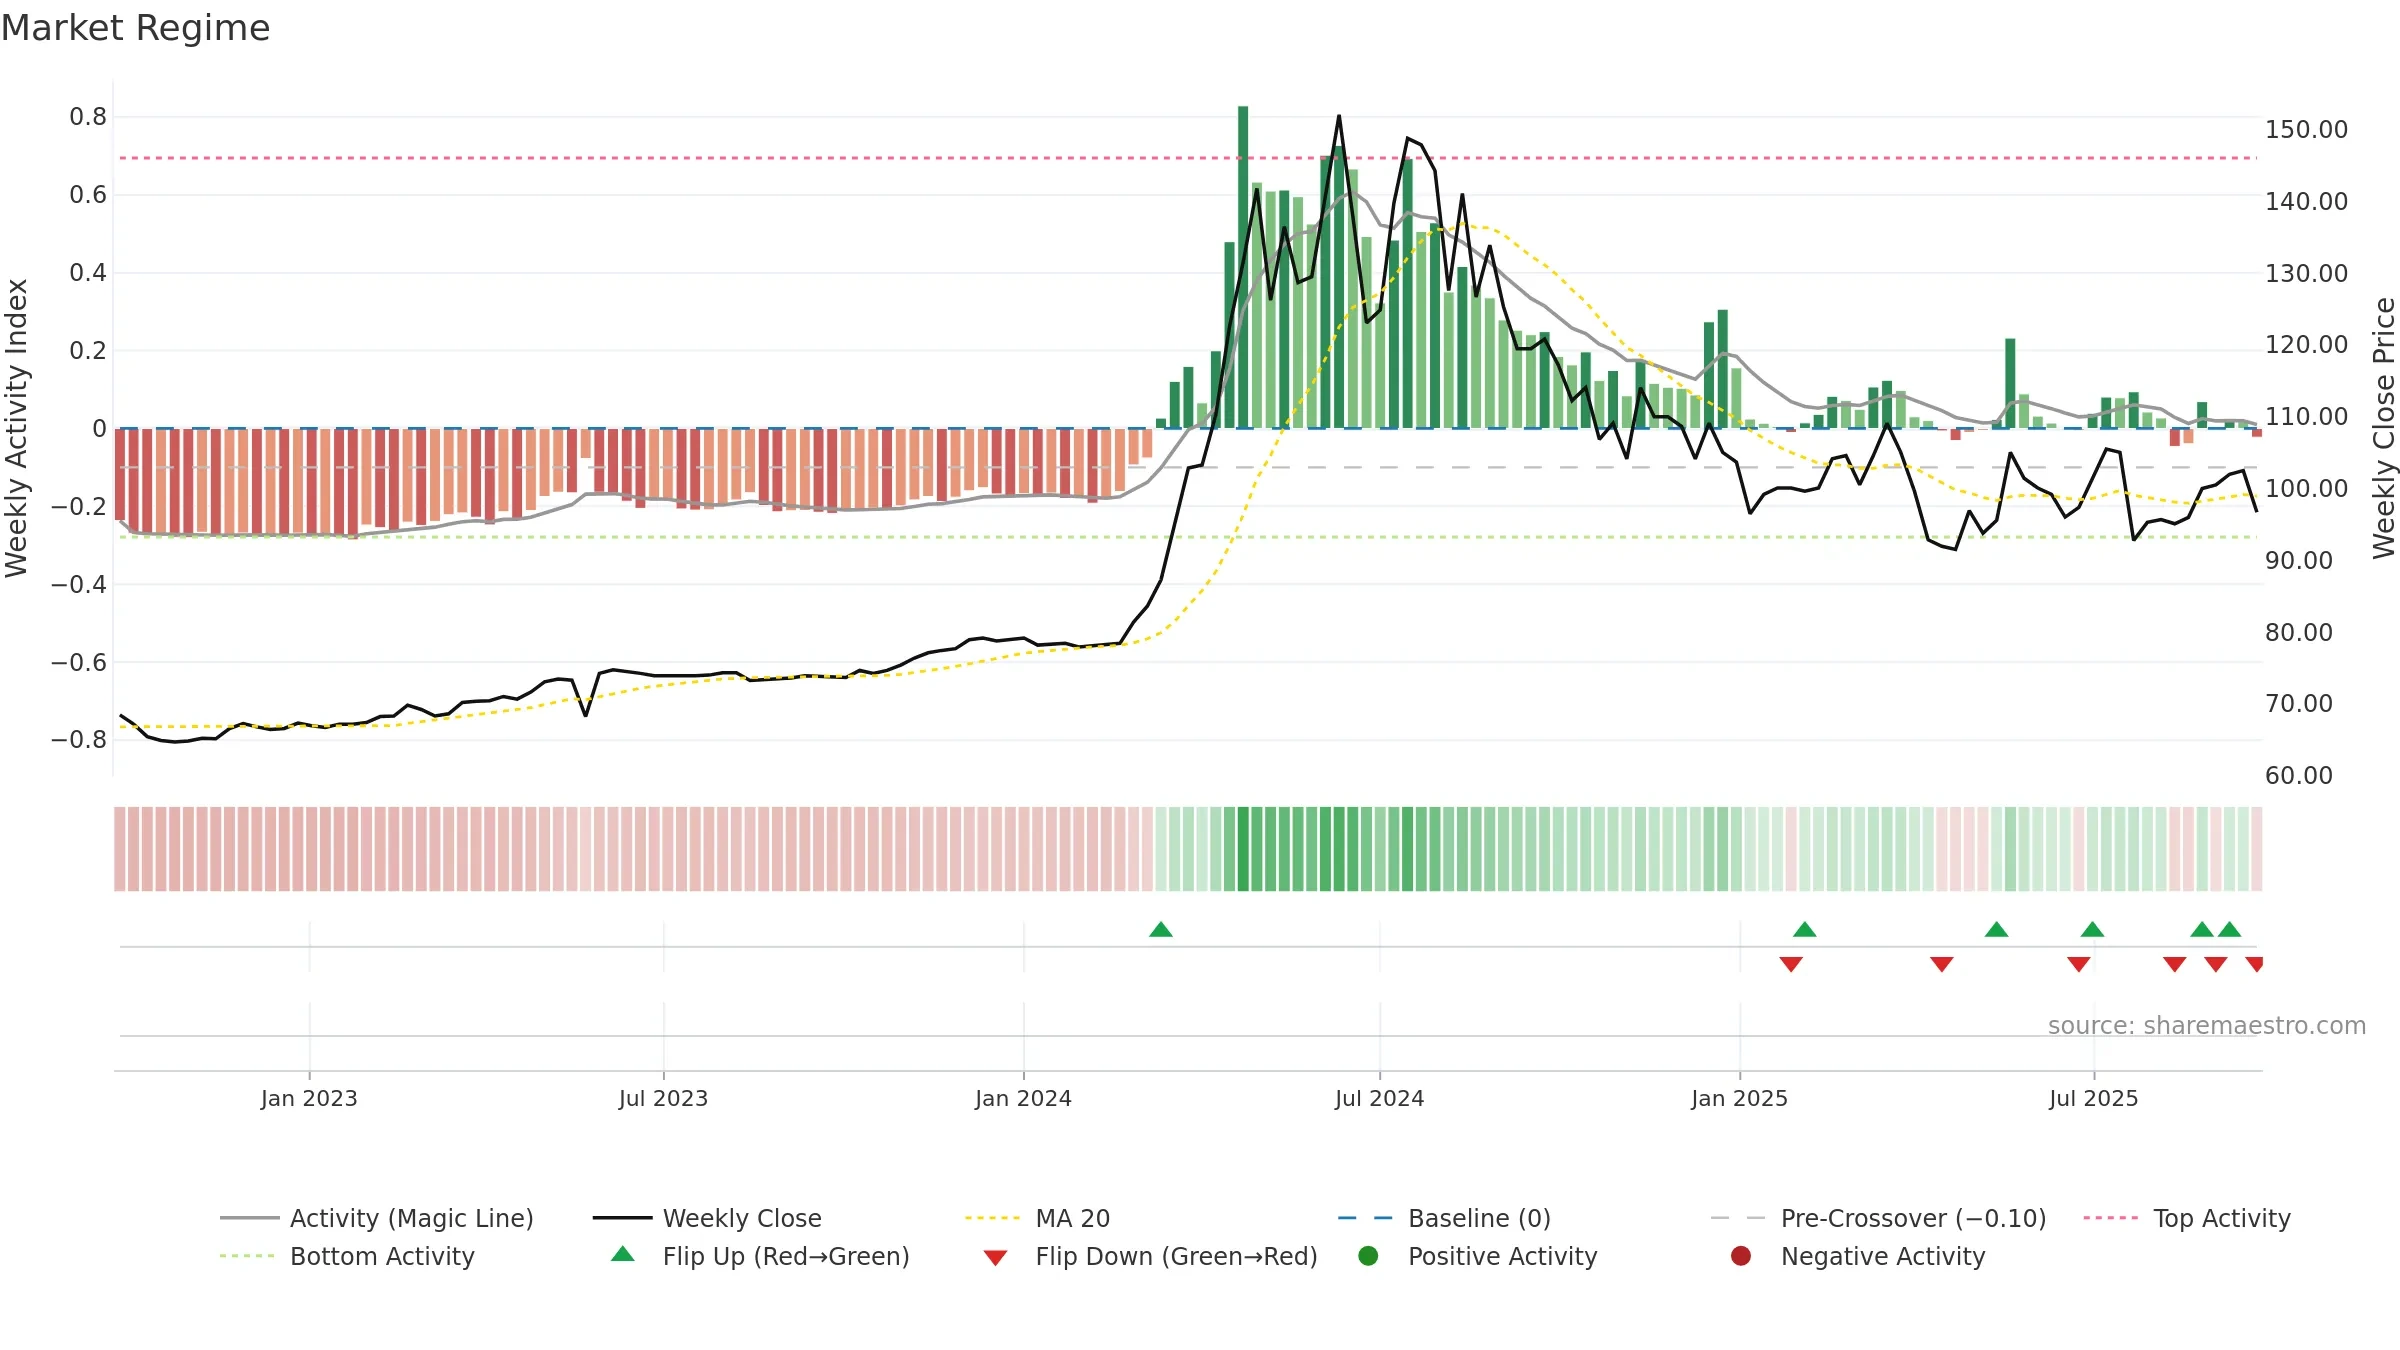Viewport: 2400px width, 1350px height.
Task: Click the −0.8 tick on the activity axis
Action: point(79,740)
